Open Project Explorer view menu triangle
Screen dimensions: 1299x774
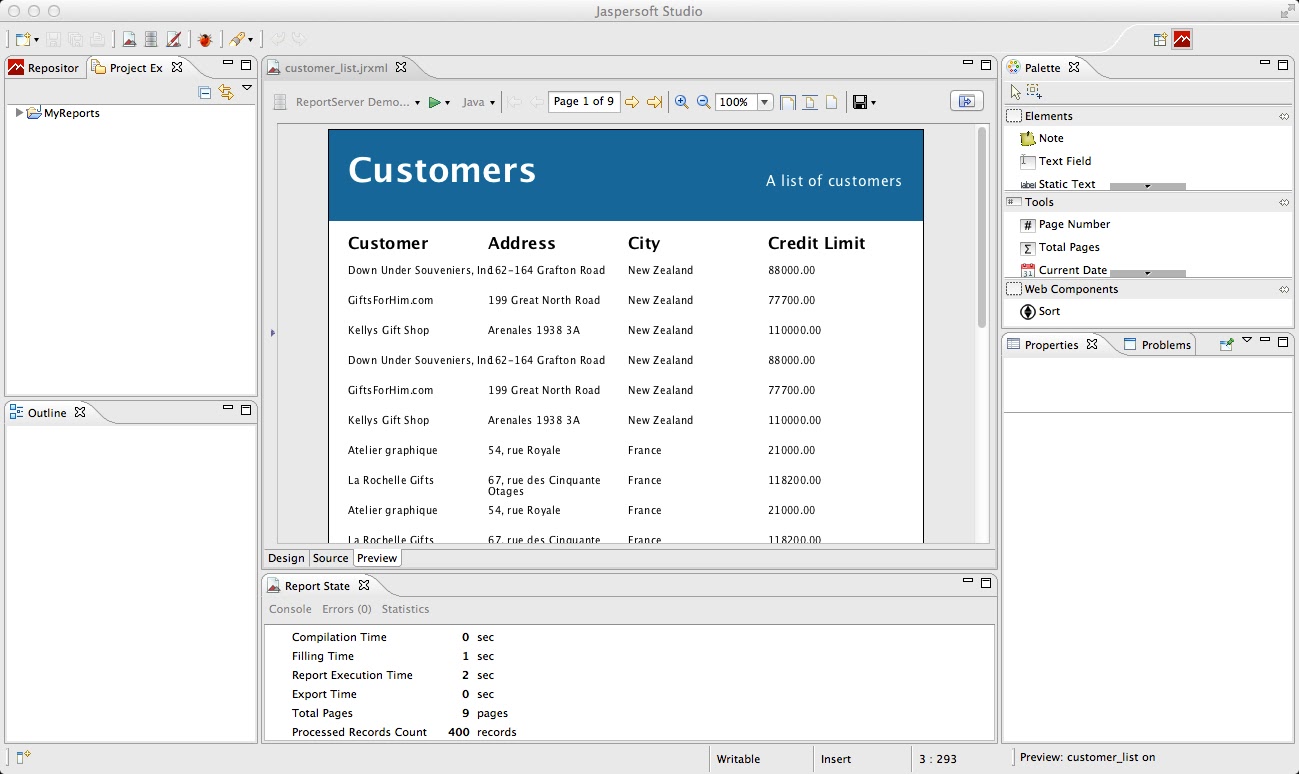pos(247,88)
